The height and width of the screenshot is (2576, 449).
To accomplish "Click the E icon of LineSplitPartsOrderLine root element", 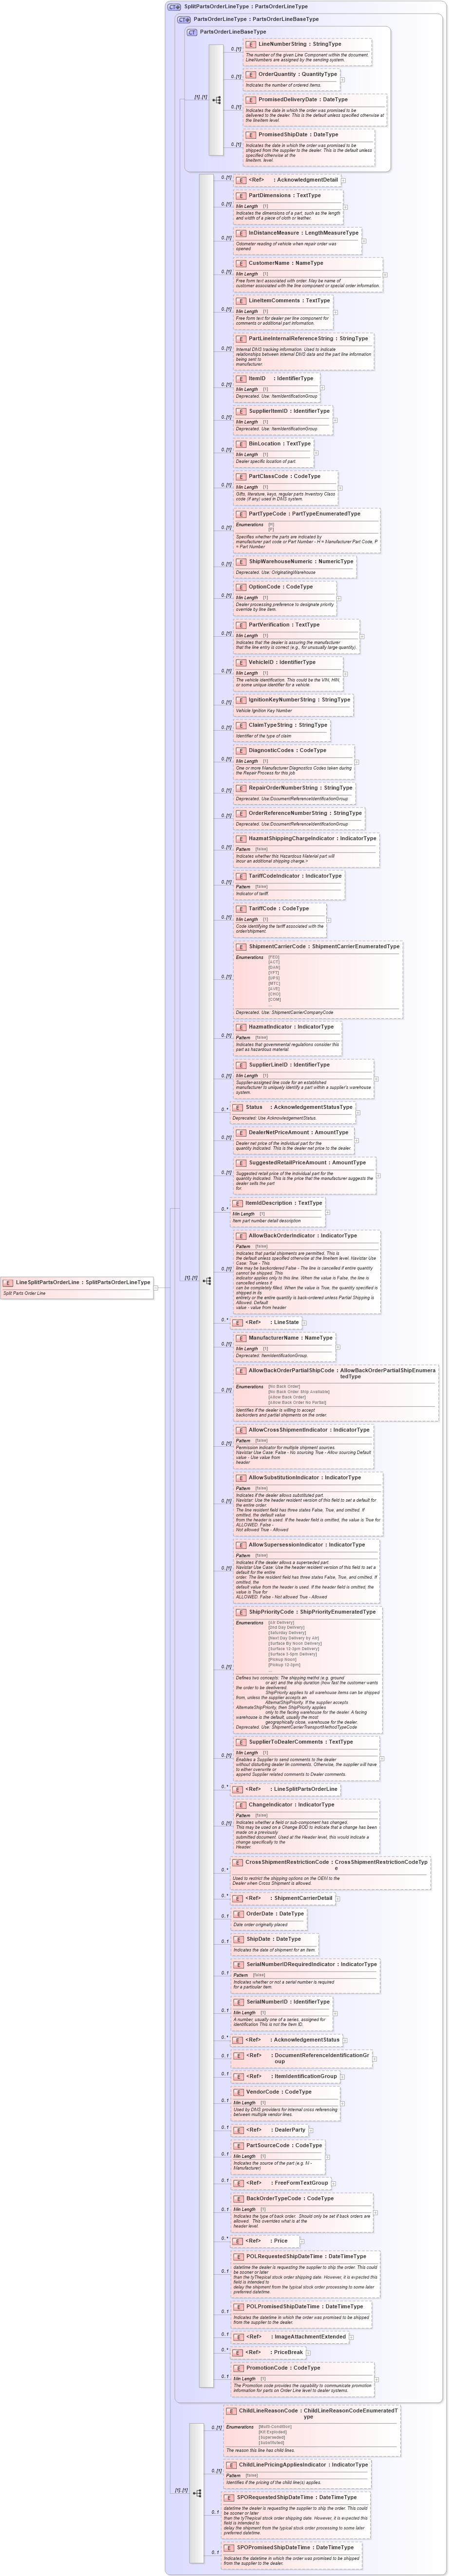I will click(x=9, y=1282).
